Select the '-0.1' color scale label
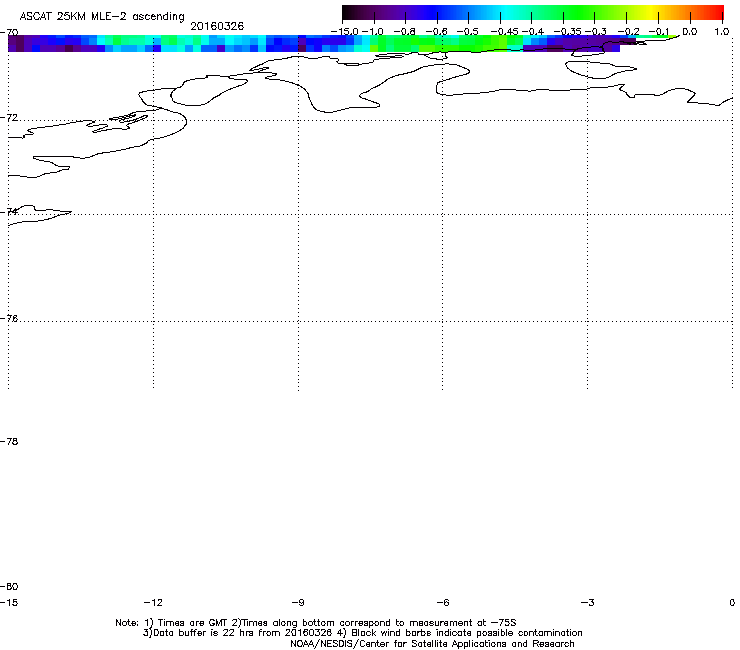Viewport: 740px width, 650px height. point(659,32)
